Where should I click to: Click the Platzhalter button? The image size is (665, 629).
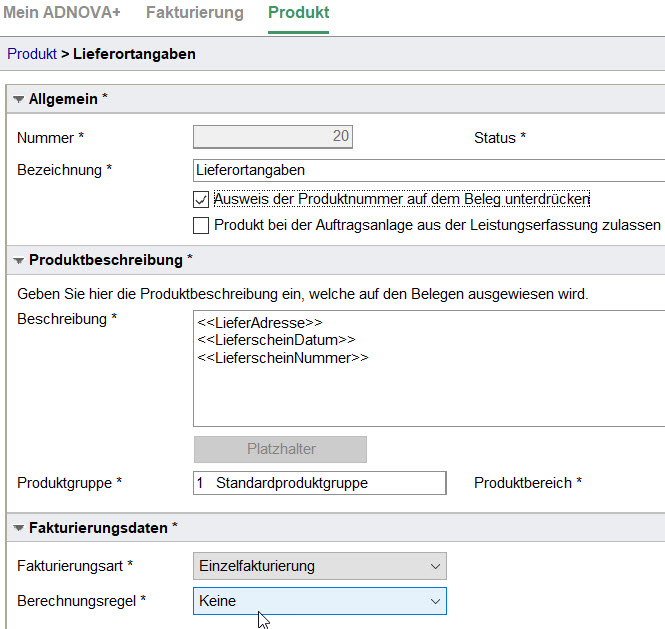[280, 449]
